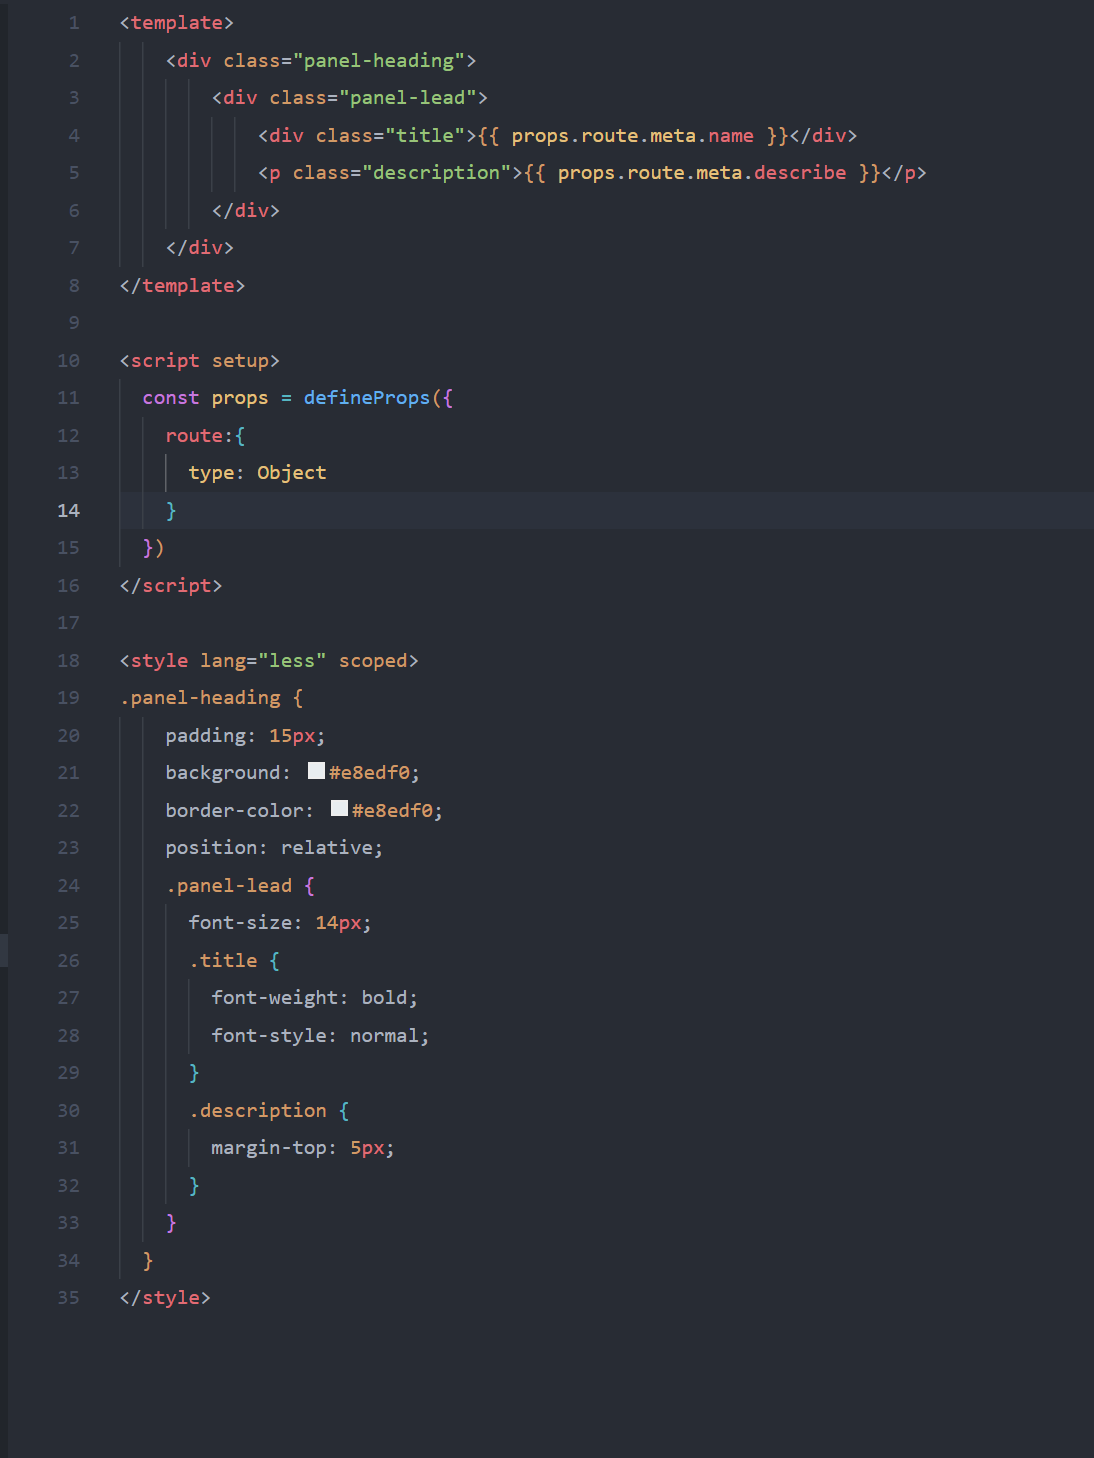Click line number 19 in the gutter
This screenshot has width=1094, height=1458.
pos(68,697)
